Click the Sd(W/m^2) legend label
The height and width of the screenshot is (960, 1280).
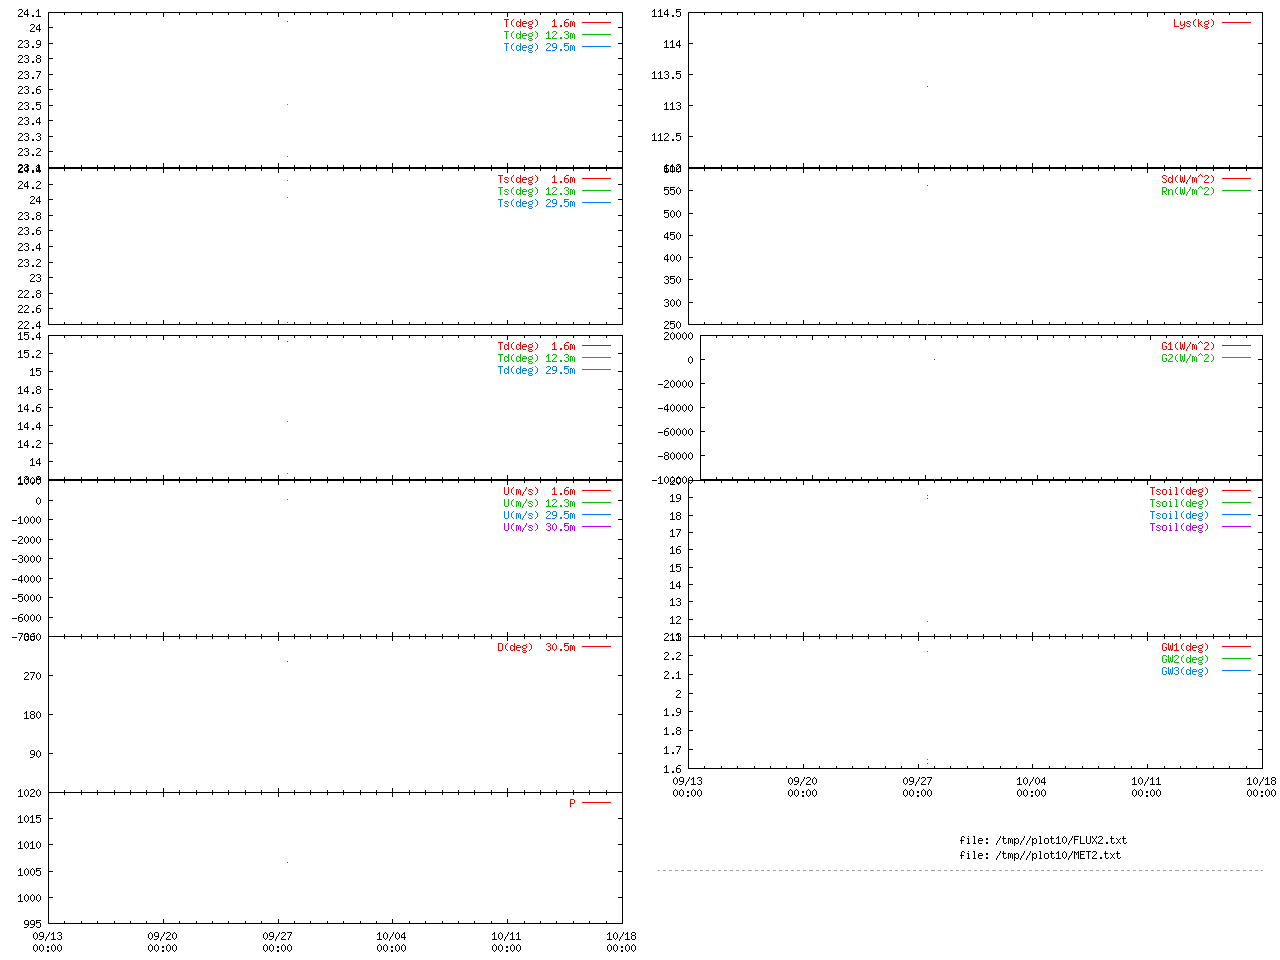[1187, 179]
